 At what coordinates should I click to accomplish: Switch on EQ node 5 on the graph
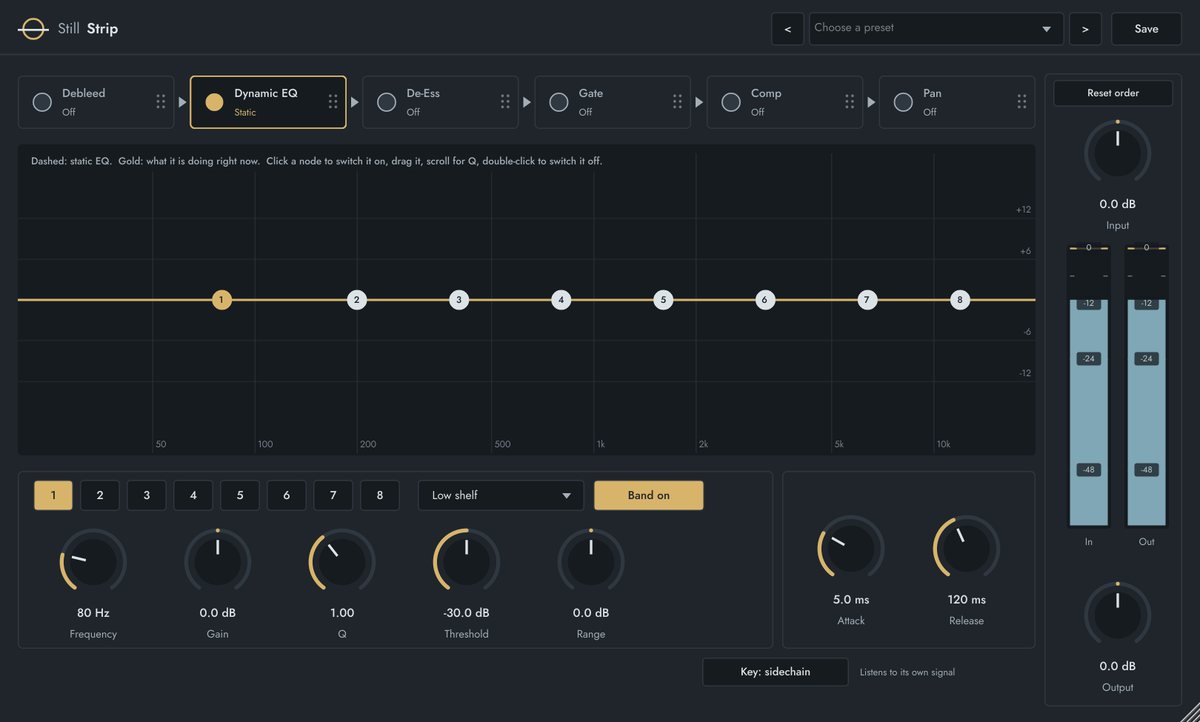point(663,299)
